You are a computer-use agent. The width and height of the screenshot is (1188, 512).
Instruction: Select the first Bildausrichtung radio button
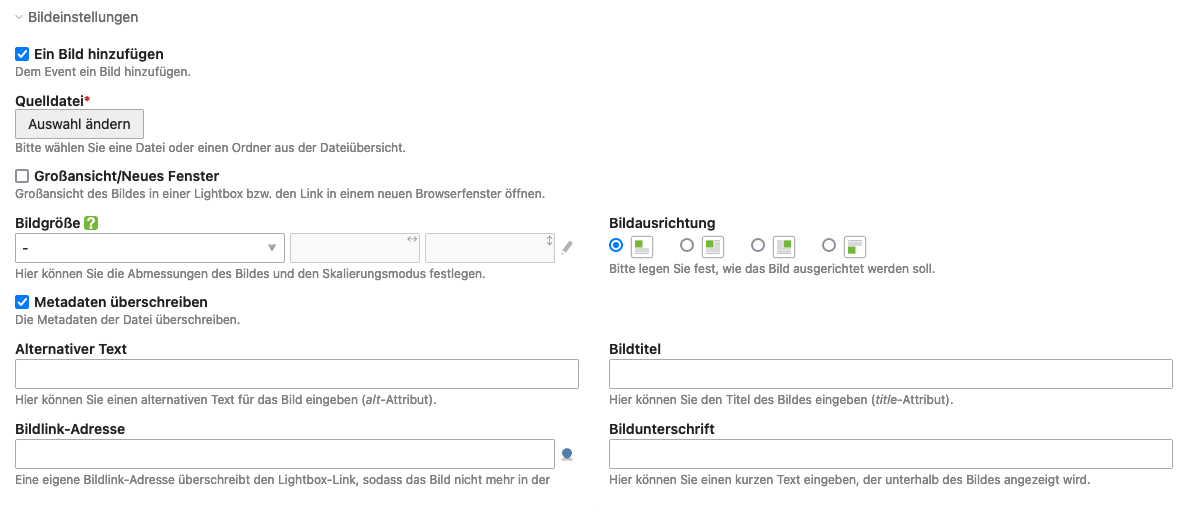(x=616, y=245)
